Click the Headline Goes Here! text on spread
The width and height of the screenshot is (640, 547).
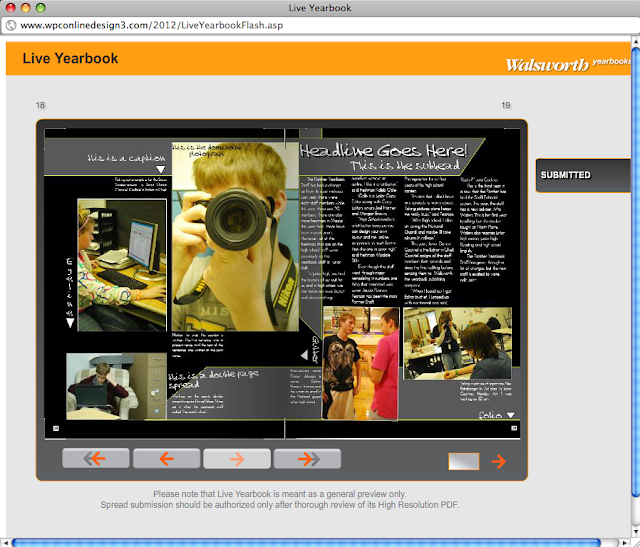(x=383, y=151)
